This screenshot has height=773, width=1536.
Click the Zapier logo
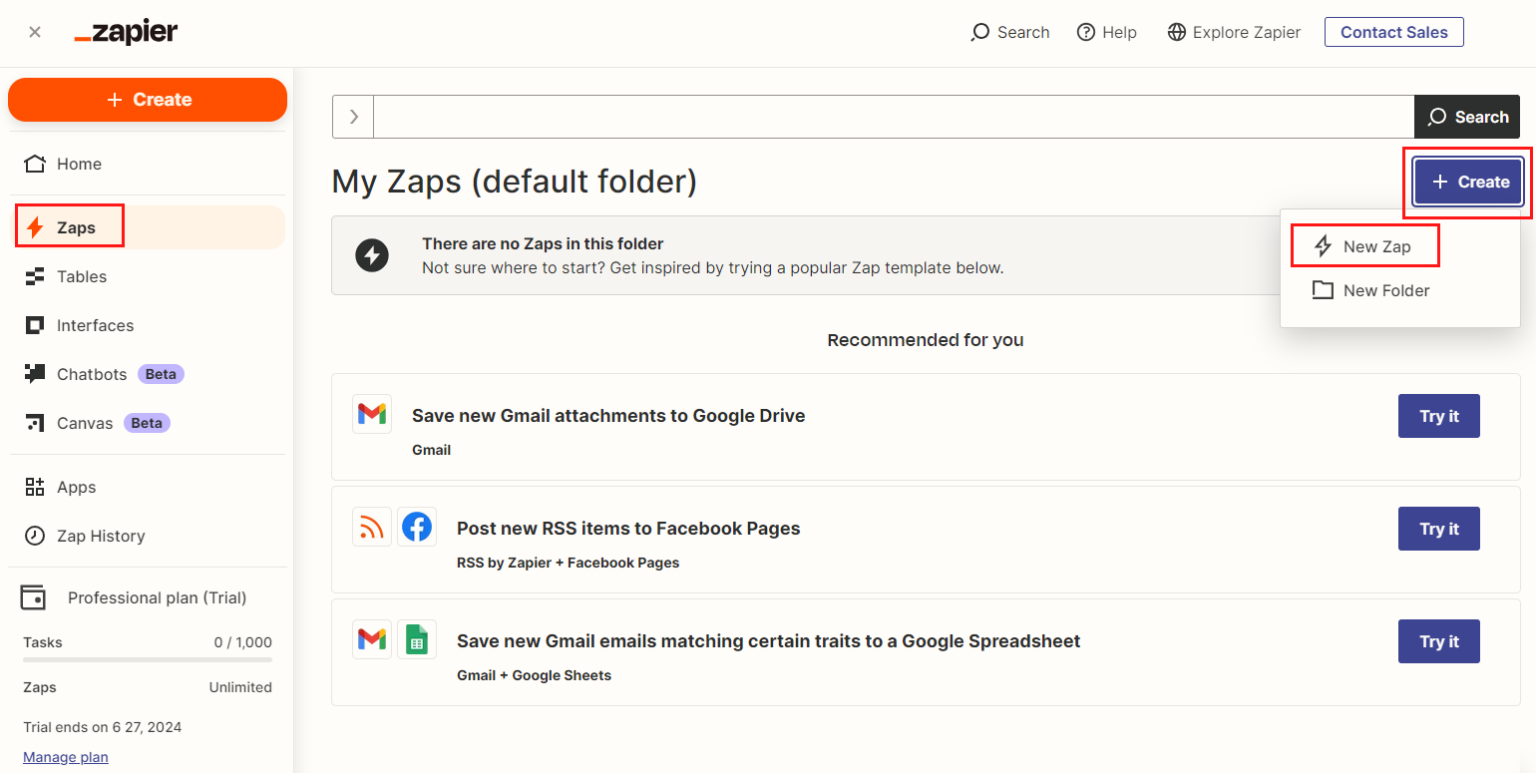[126, 31]
